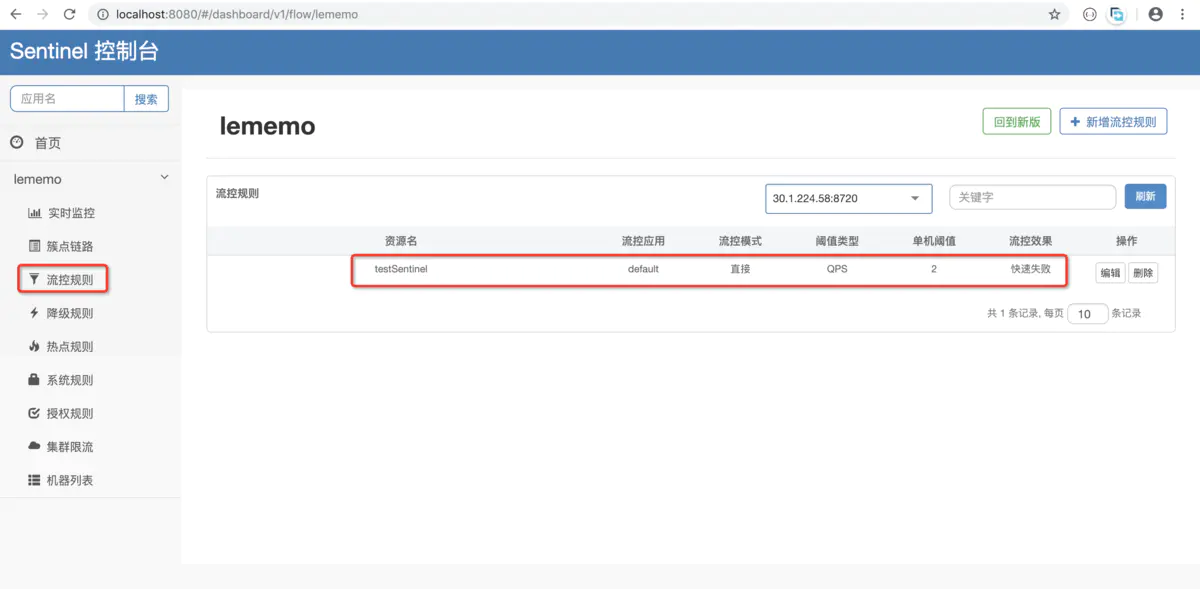Go back with the browser back arrow

pyautogui.click(x=16, y=15)
